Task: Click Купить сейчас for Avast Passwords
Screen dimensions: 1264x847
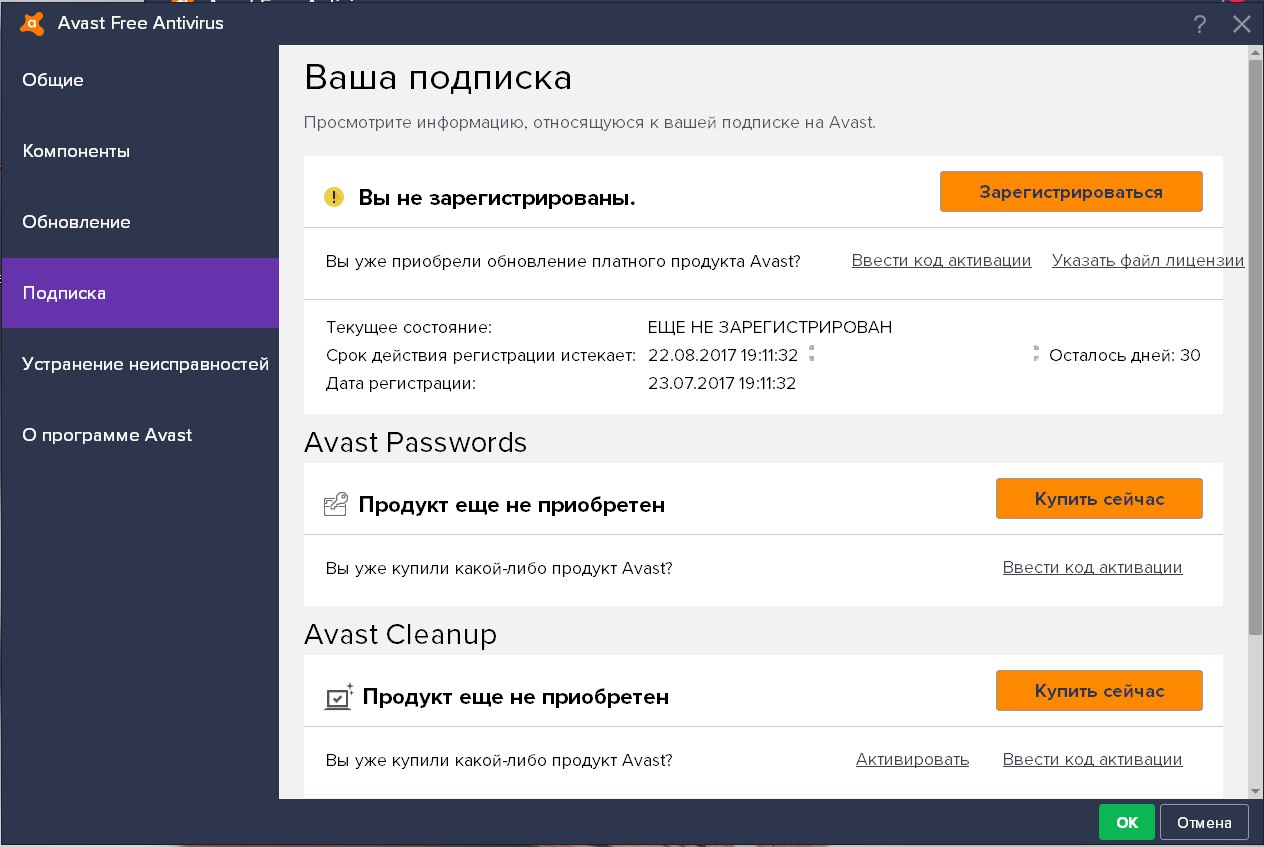Action: [1099, 499]
